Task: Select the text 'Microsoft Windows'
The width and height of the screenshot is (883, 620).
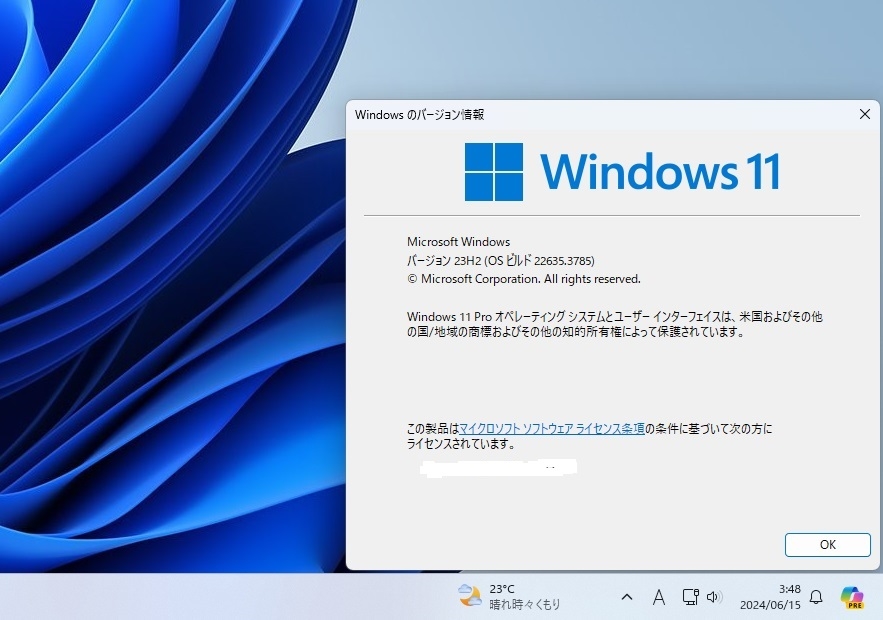Action: 458,242
